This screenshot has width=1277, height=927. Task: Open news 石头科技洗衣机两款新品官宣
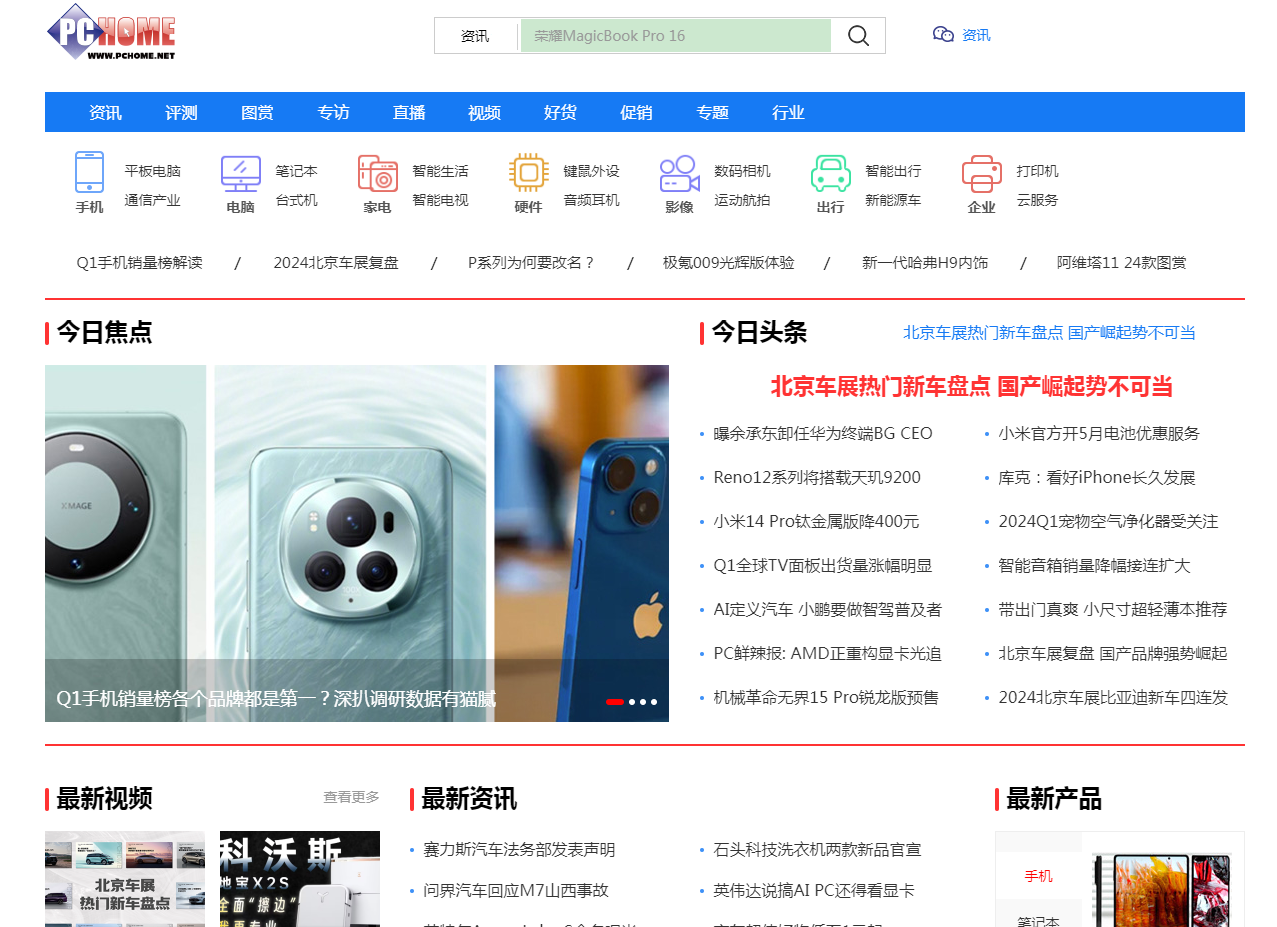pos(817,850)
